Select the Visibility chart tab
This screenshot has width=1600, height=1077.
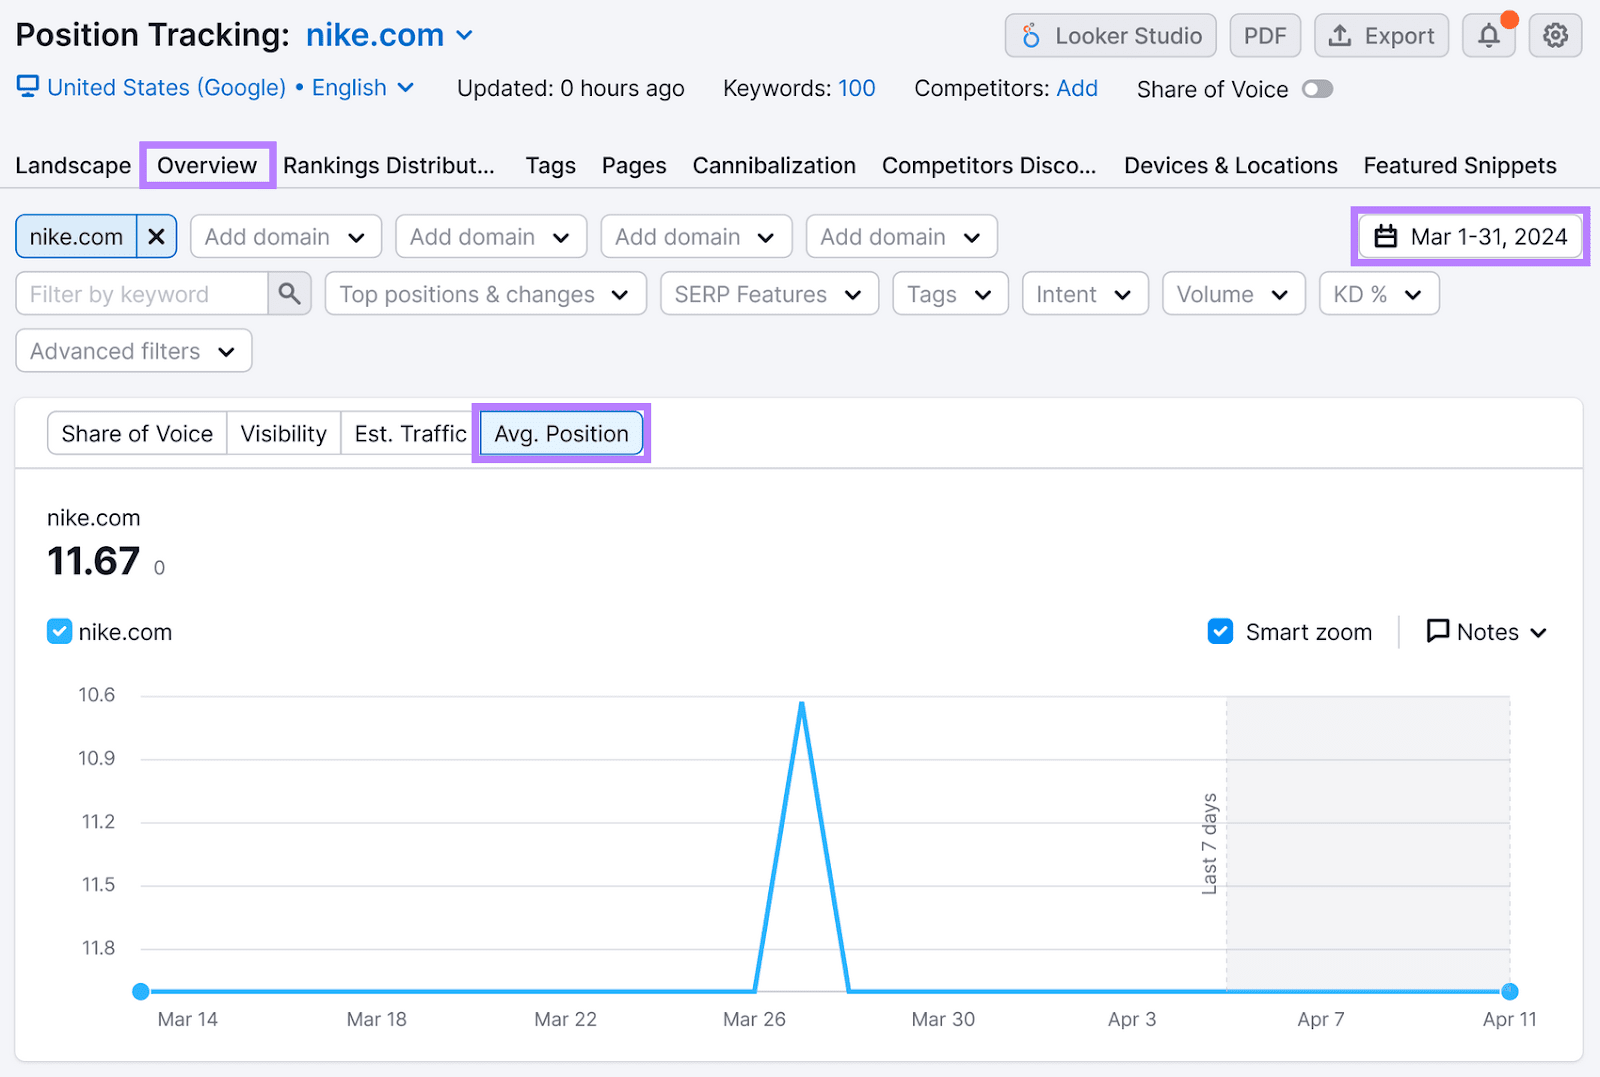pos(283,434)
